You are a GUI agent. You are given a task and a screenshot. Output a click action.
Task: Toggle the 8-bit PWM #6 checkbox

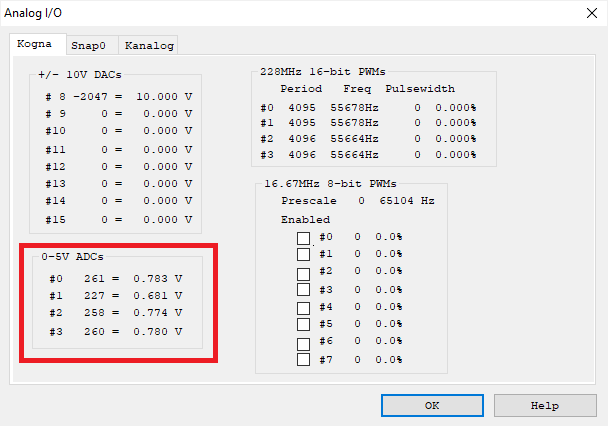pyautogui.click(x=304, y=343)
